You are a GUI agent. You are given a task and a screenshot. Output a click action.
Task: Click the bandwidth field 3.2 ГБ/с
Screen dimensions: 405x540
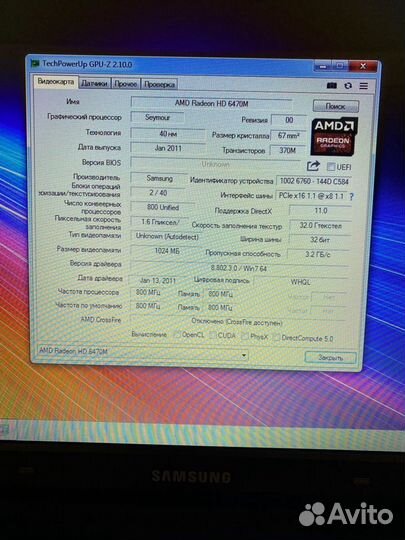click(318, 255)
